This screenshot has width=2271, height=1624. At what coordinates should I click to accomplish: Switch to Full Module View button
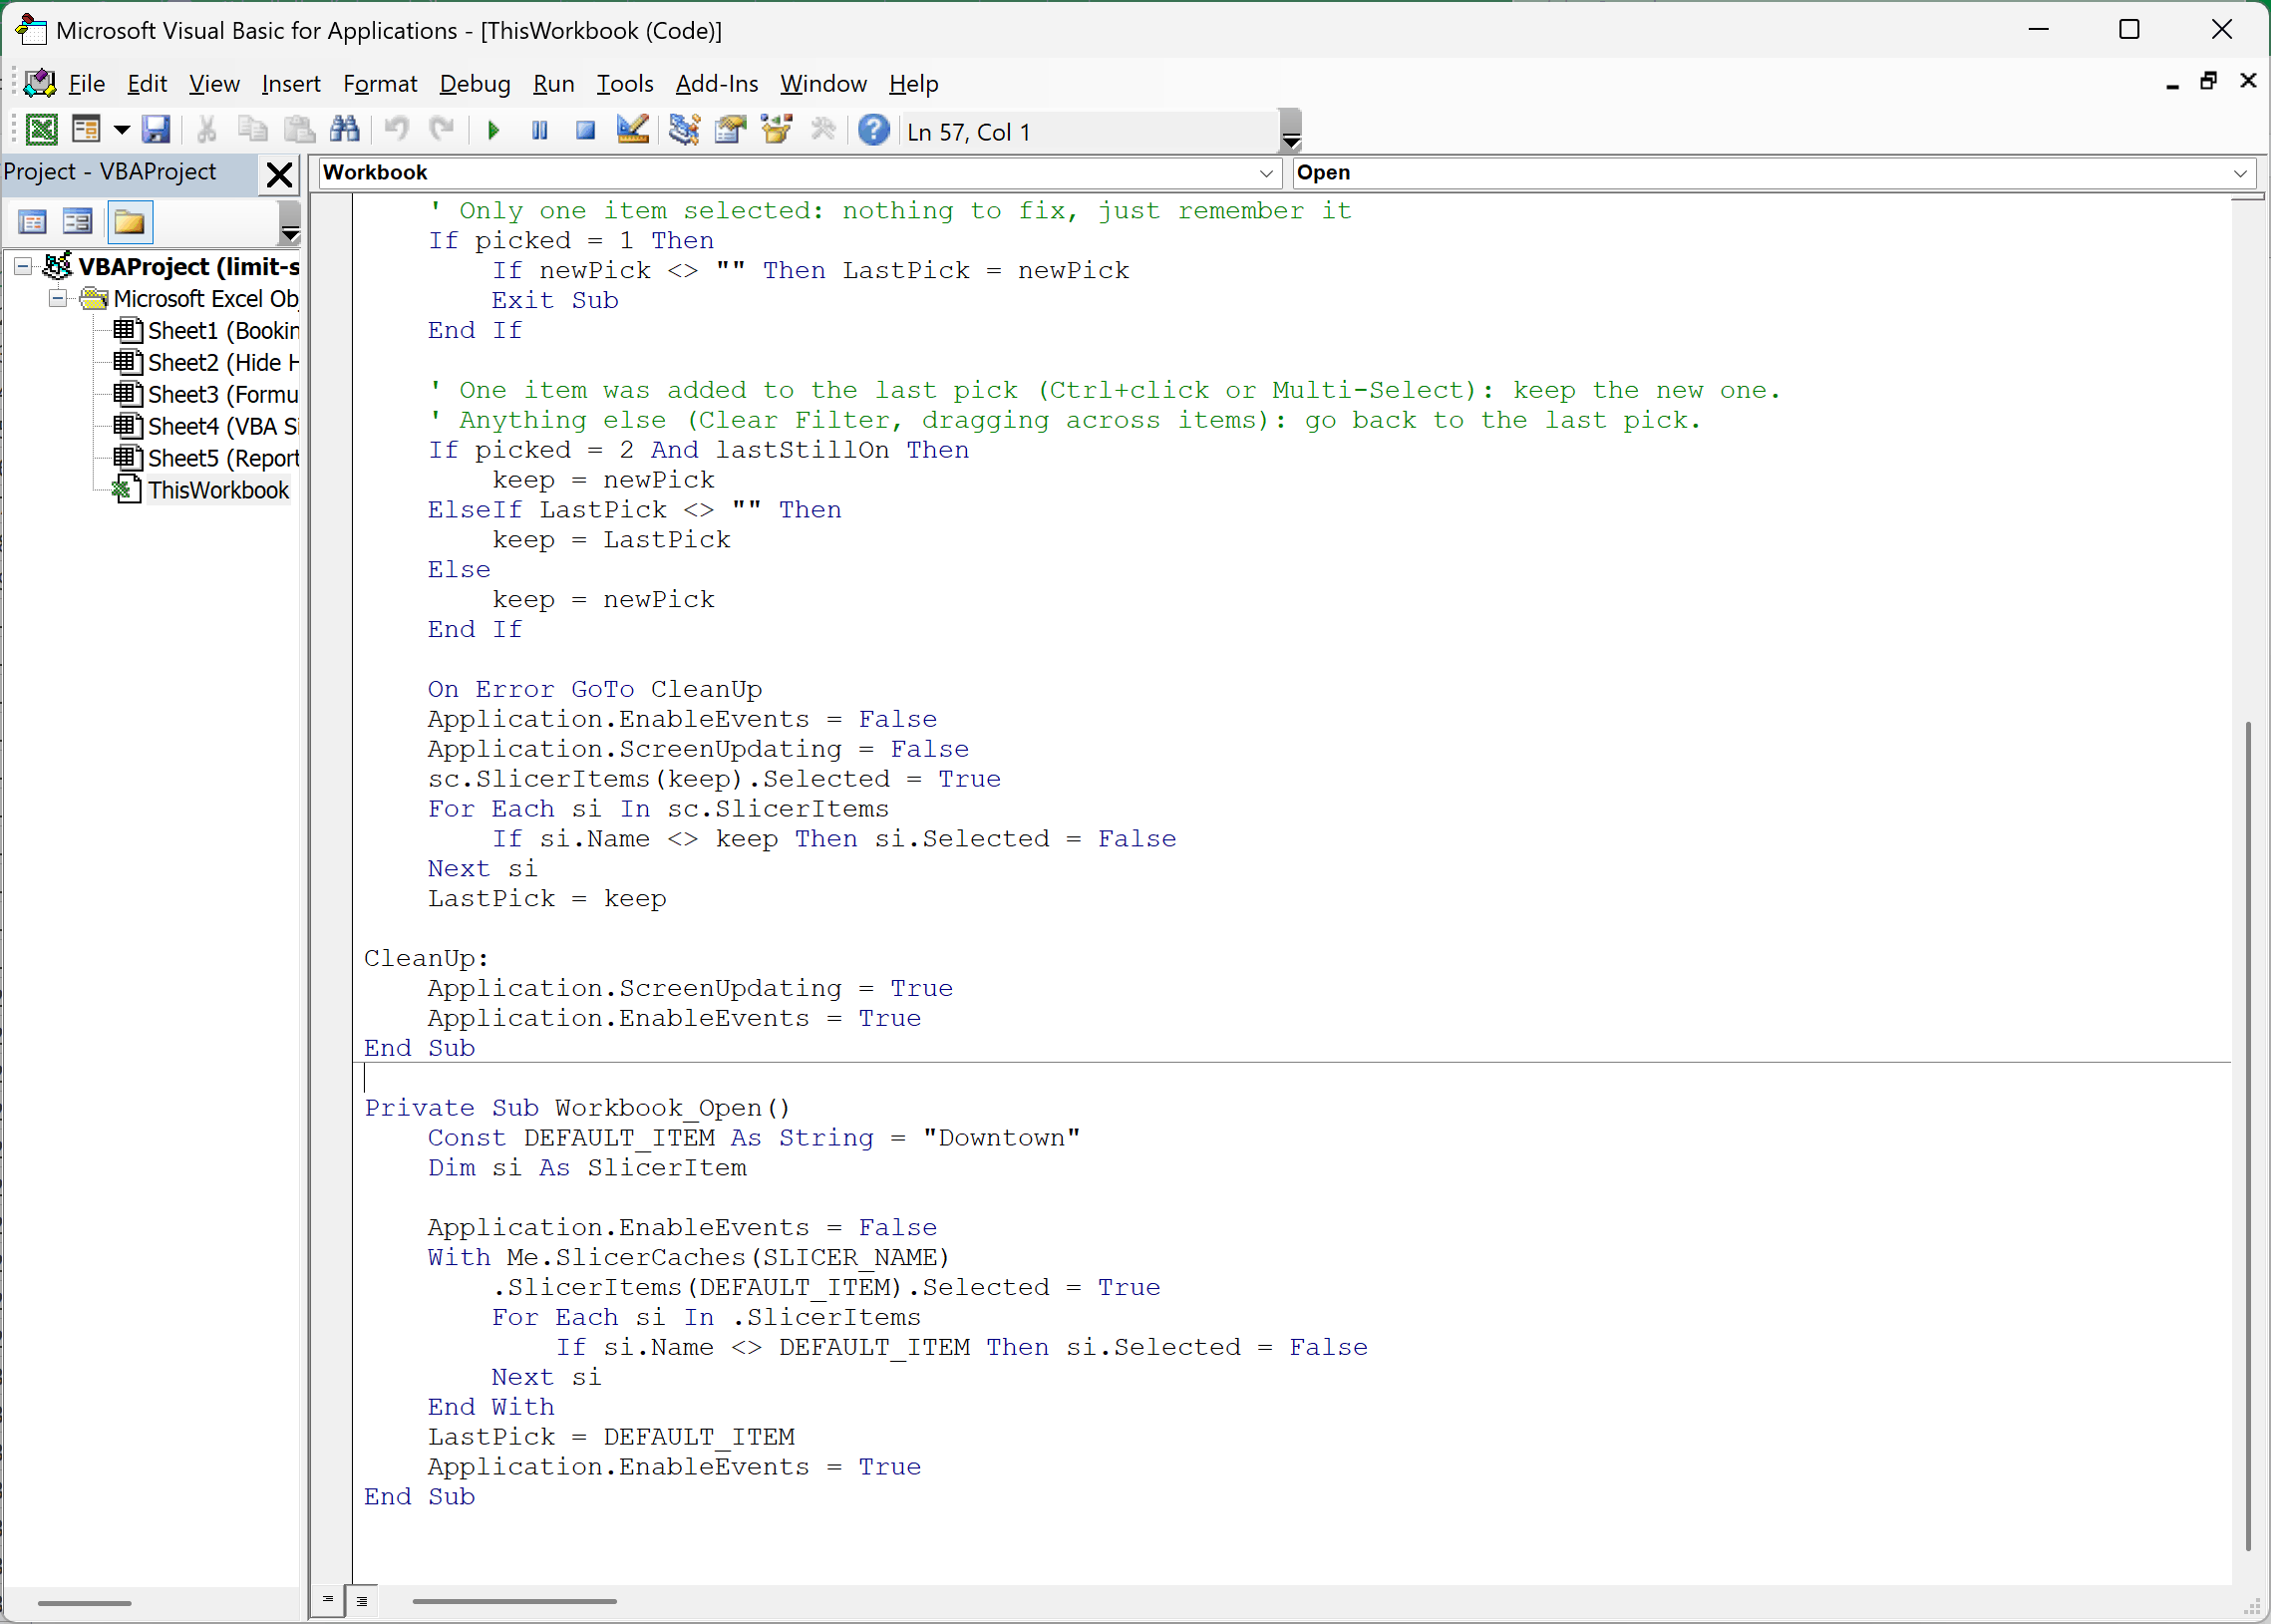361,1600
